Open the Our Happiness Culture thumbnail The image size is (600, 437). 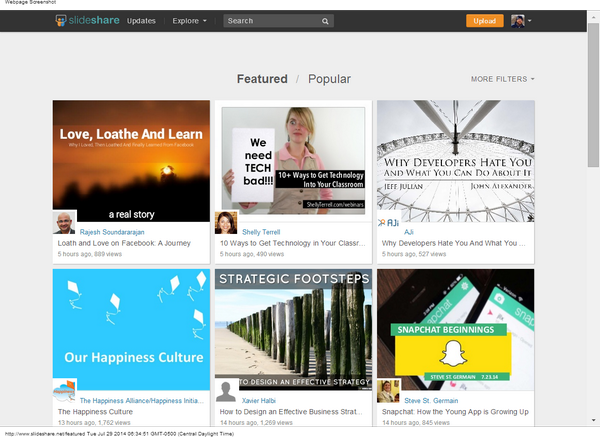(x=131, y=329)
